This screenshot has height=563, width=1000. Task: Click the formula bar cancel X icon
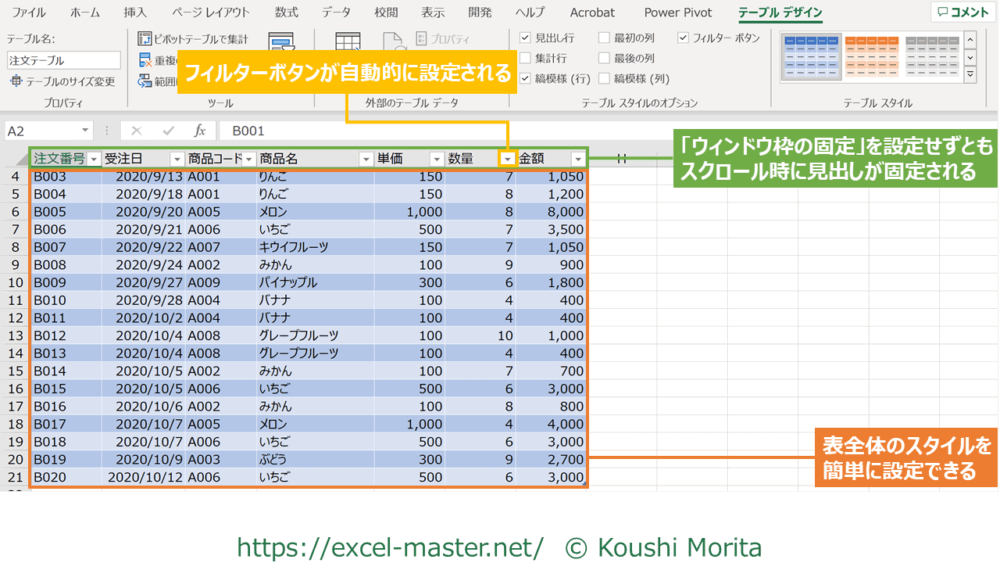(137, 131)
